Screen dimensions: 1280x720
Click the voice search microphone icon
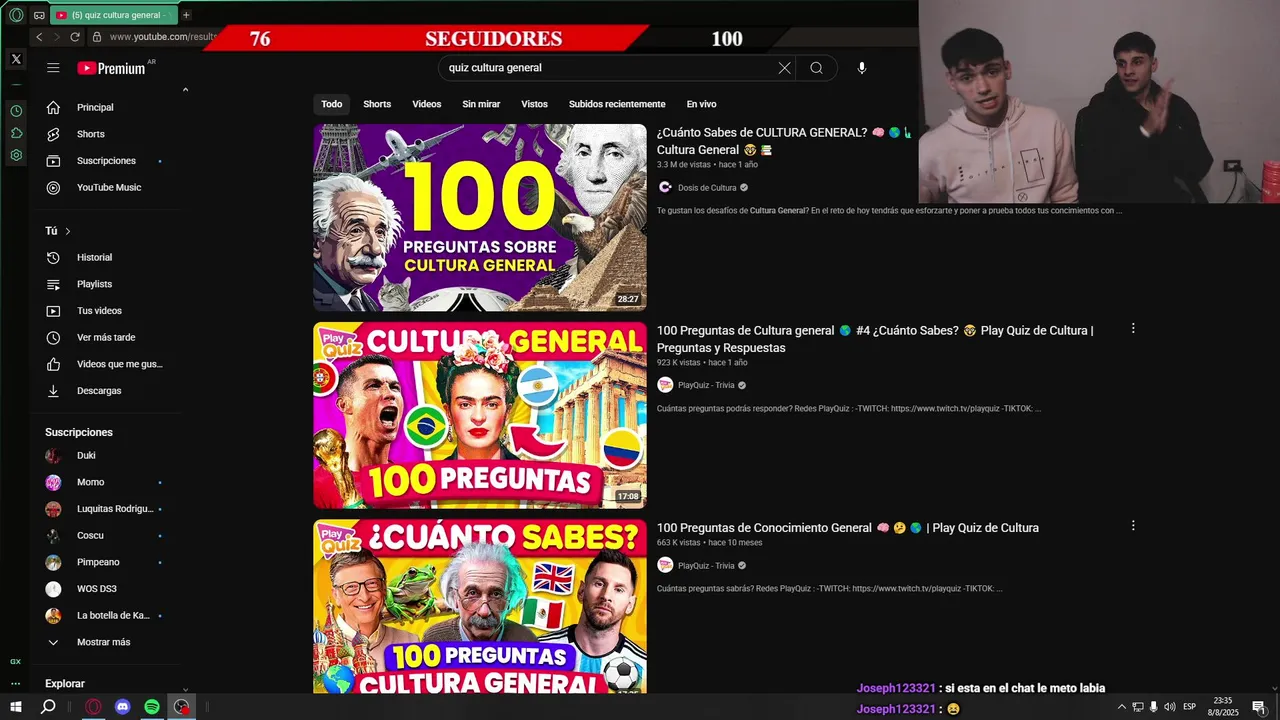coord(862,68)
